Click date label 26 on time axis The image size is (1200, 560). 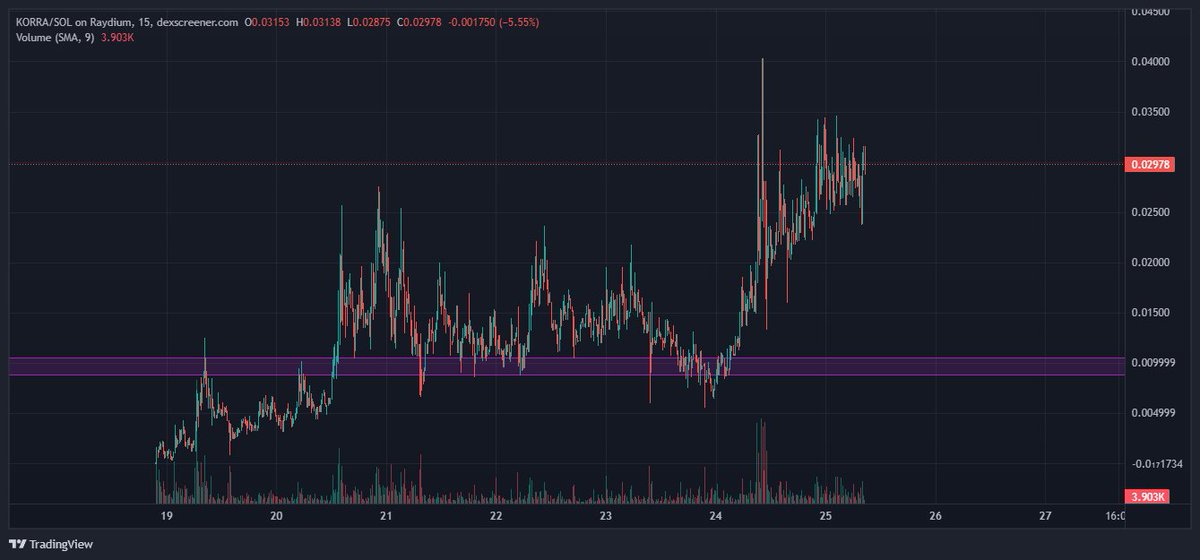click(x=935, y=516)
